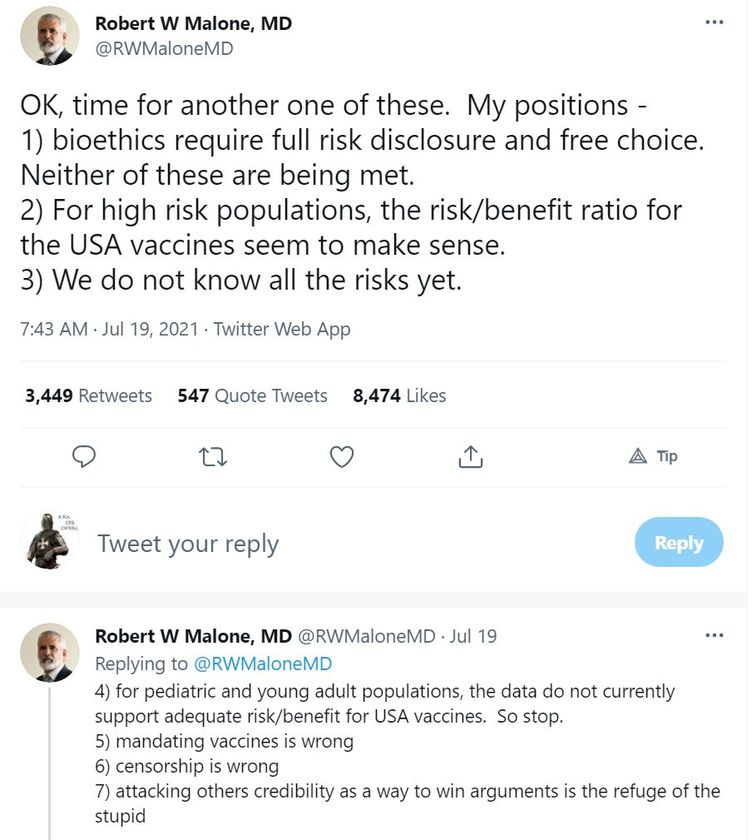This screenshot has width=752, height=840.
Task: Open Malone's avatar on the reply tweet
Action: coord(50,652)
